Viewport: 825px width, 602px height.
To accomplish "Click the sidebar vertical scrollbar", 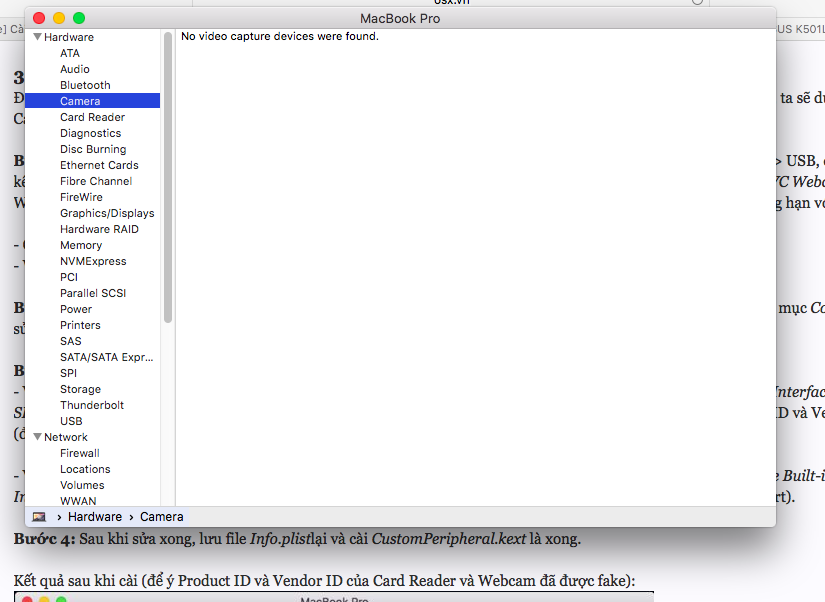I will coord(168,180).
